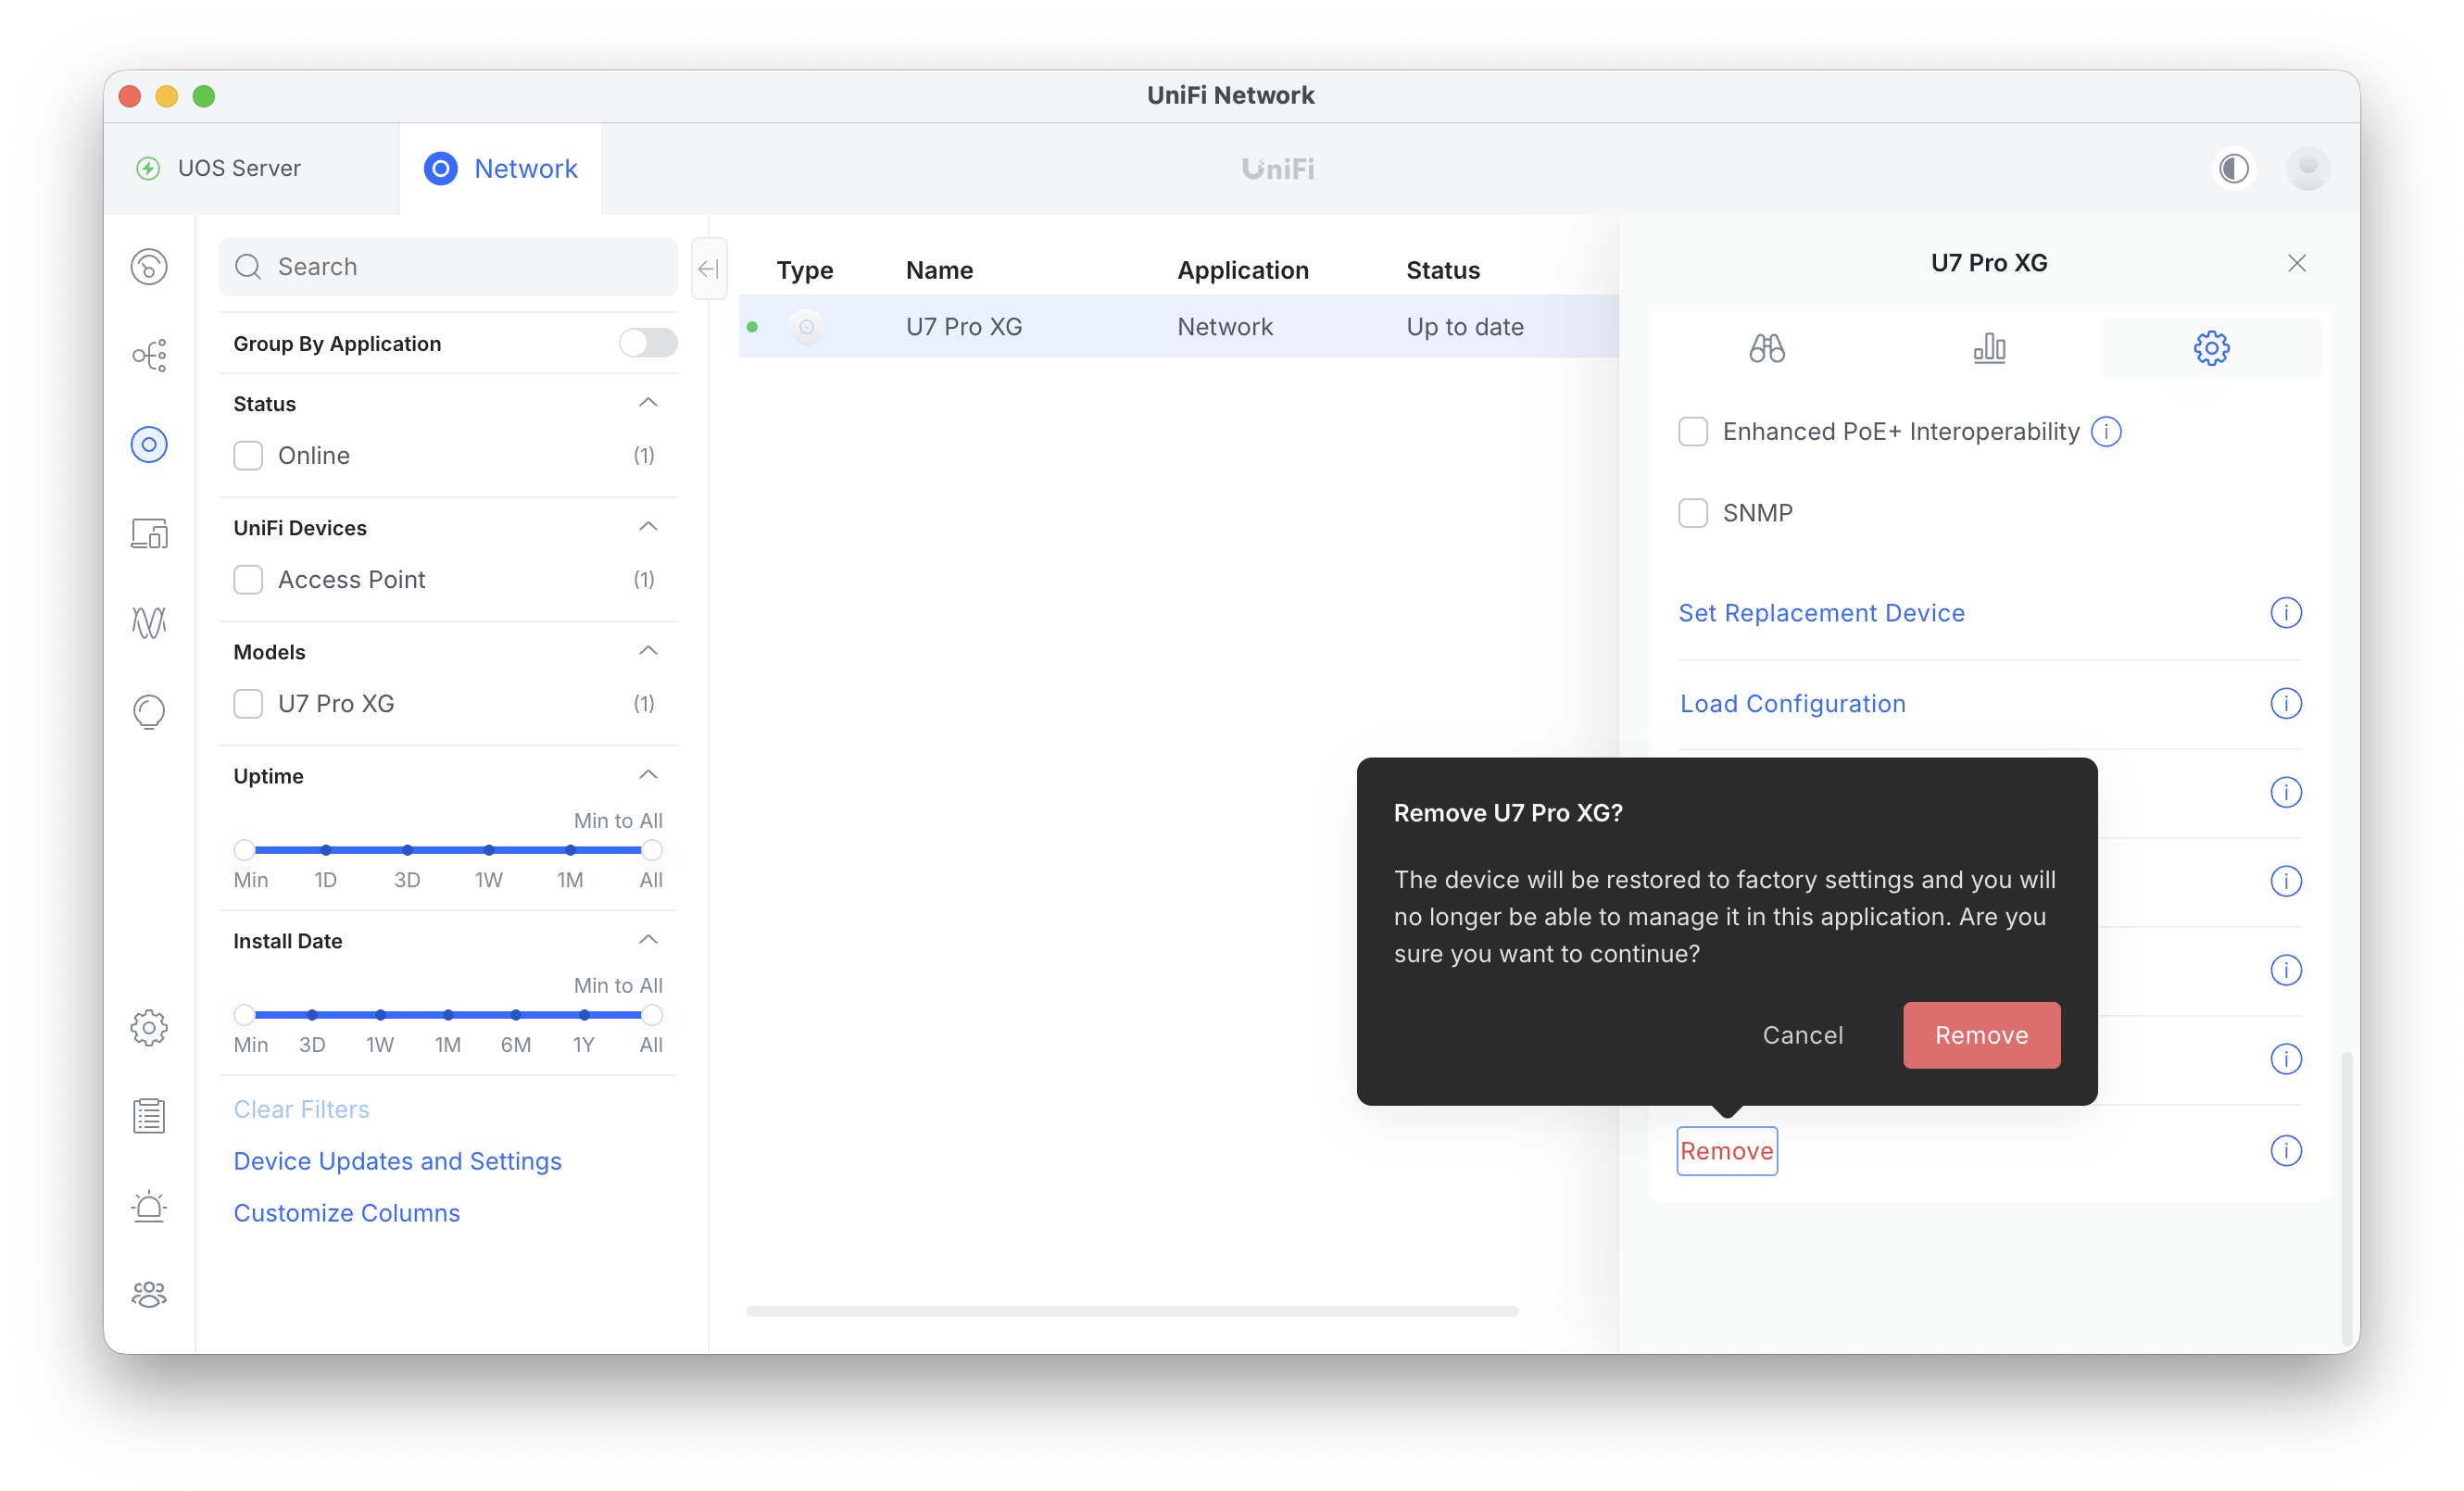Image resolution: width=2464 pixels, height=1491 pixels.
Task: Click the 1W point on the Uptime slider
Action: click(488, 850)
